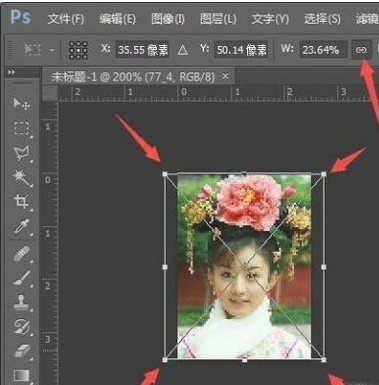This screenshot has height=385, width=379.
Task: Click the X position field 35.55 像素
Action: point(143,50)
